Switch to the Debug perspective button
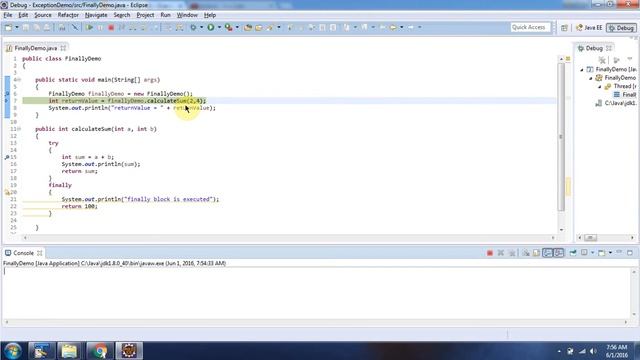 tap(621, 28)
